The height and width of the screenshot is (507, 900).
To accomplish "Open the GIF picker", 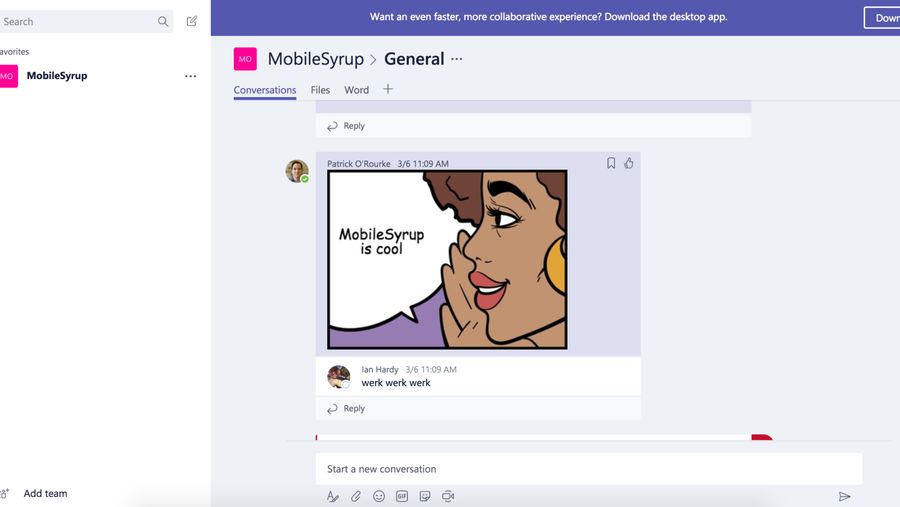I will click(x=402, y=496).
